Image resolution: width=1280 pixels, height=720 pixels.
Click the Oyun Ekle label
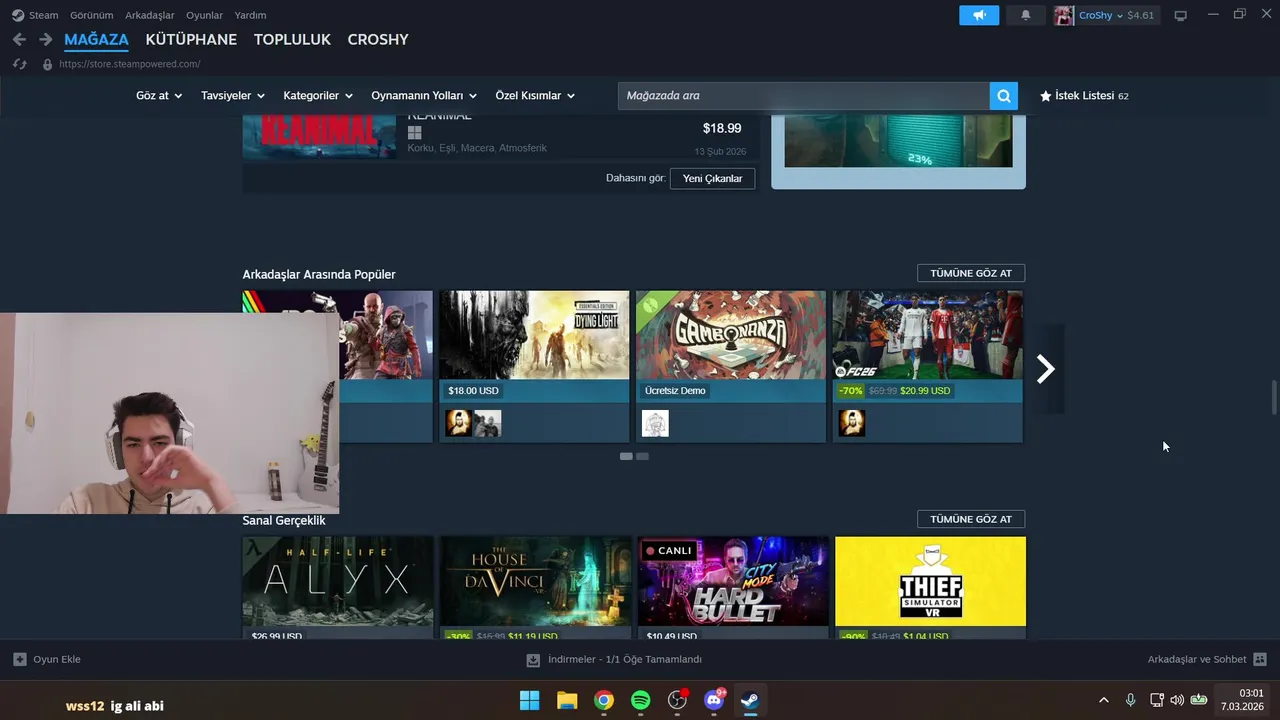(57, 659)
